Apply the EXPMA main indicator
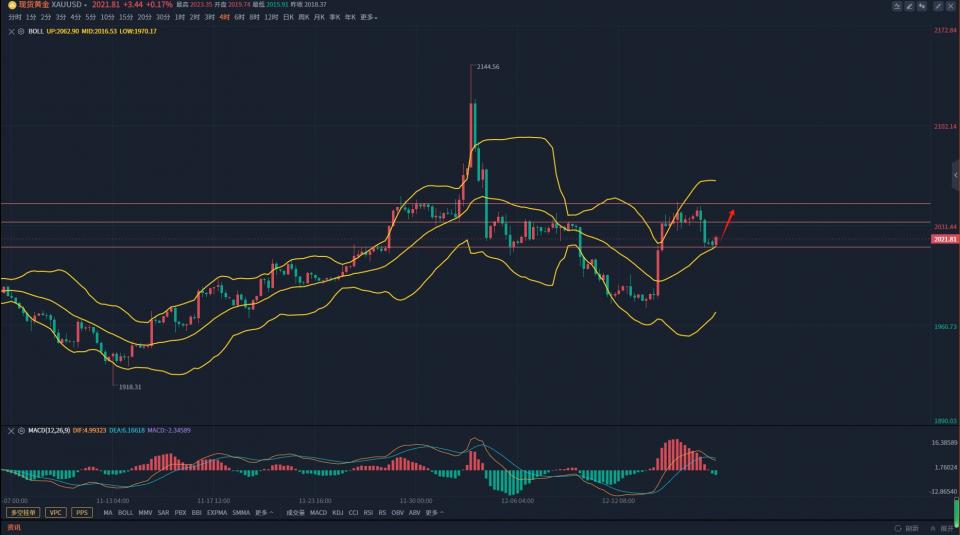 (216, 512)
